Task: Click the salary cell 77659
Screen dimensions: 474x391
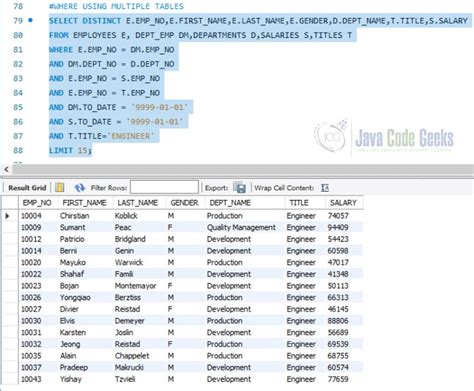Action: [x=338, y=379]
